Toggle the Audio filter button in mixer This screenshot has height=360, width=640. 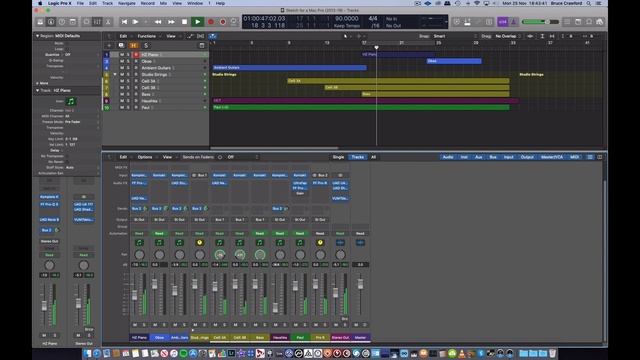tap(448, 157)
